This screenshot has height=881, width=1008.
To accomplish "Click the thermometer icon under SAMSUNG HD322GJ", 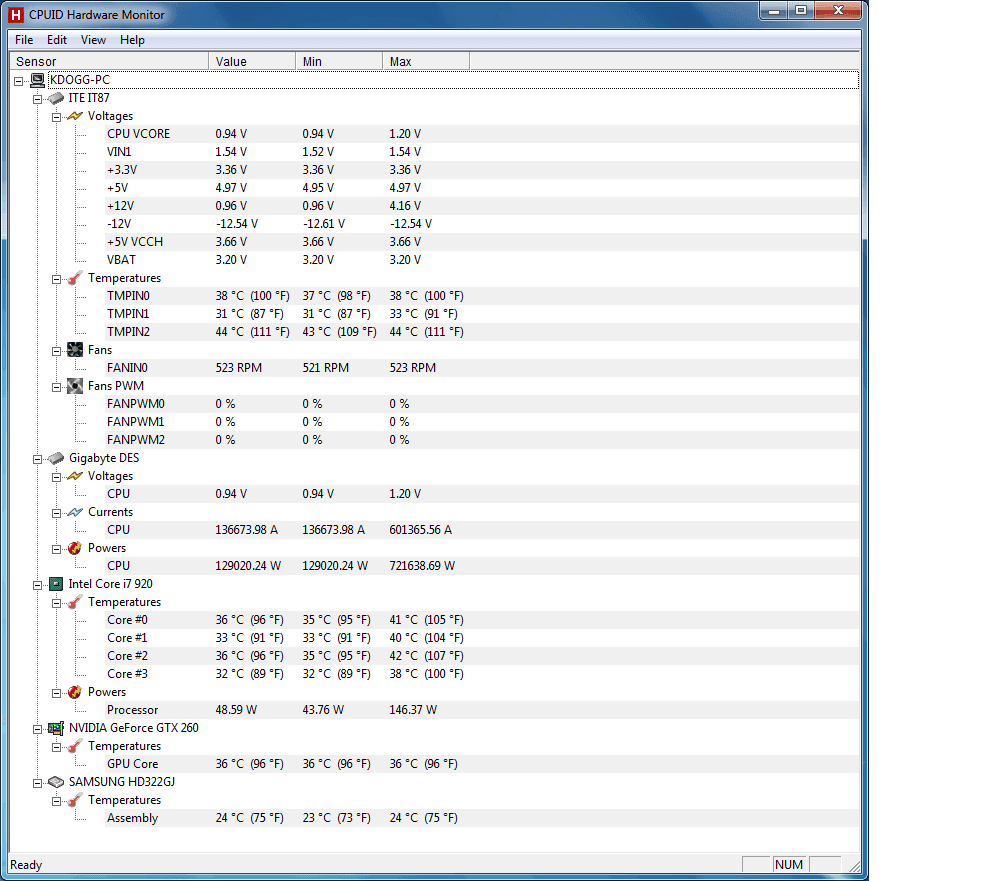I will pos(75,800).
